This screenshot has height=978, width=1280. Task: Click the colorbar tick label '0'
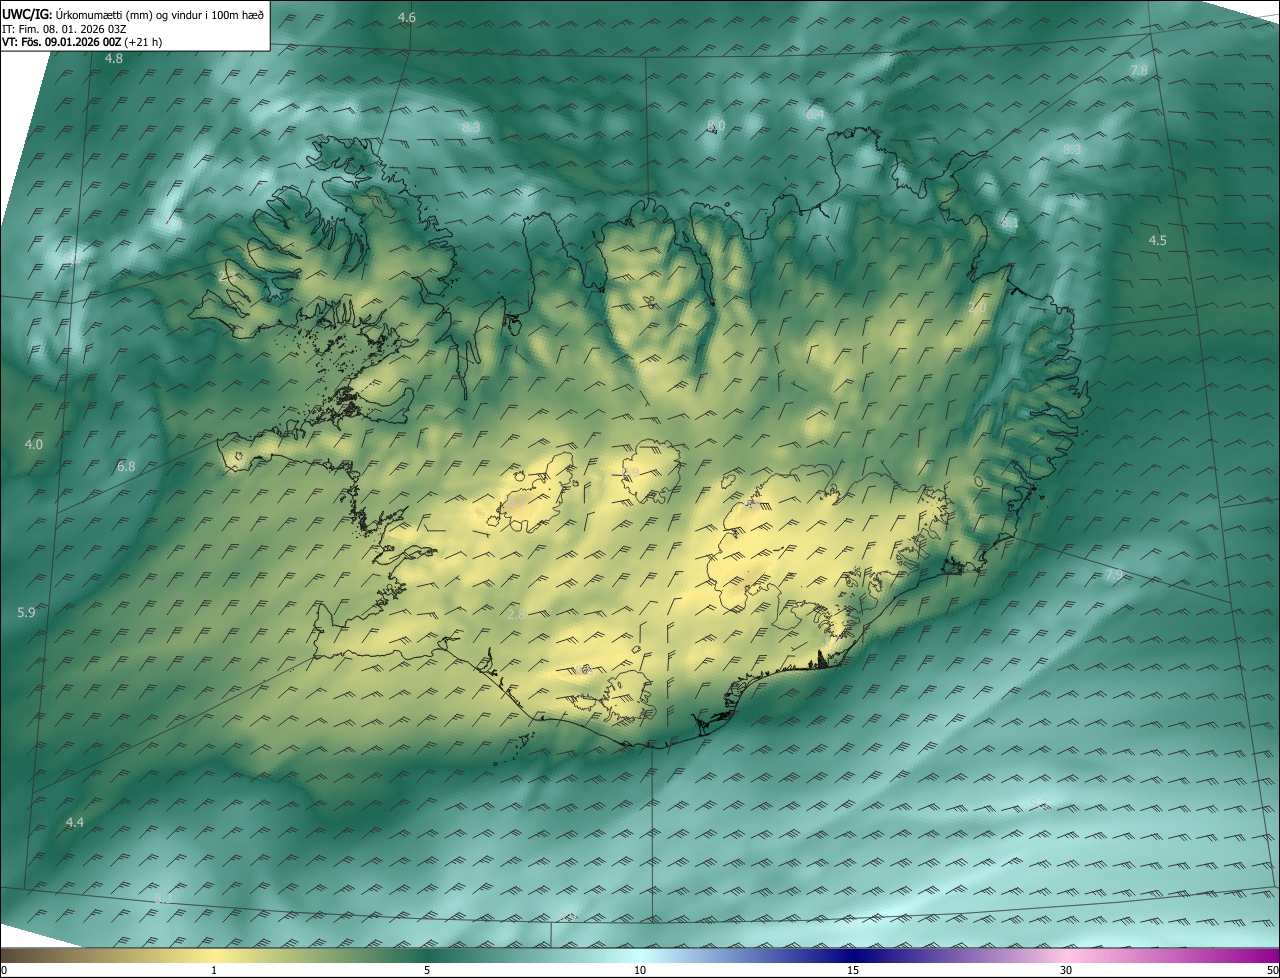4,970
